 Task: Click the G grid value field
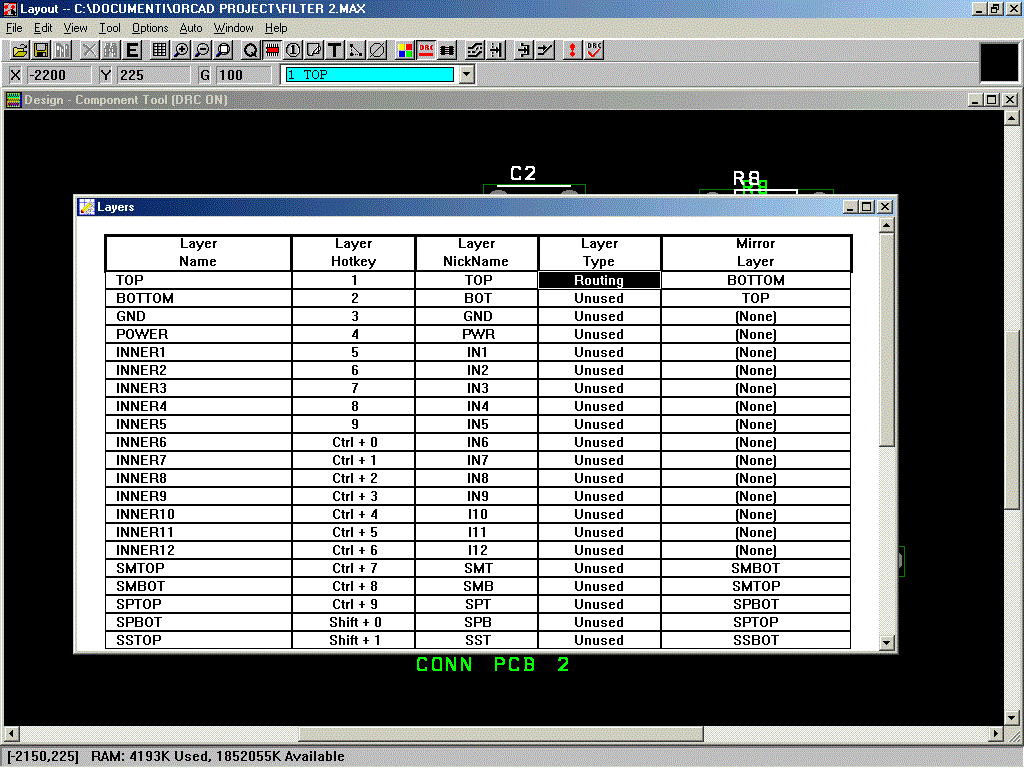(244, 75)
